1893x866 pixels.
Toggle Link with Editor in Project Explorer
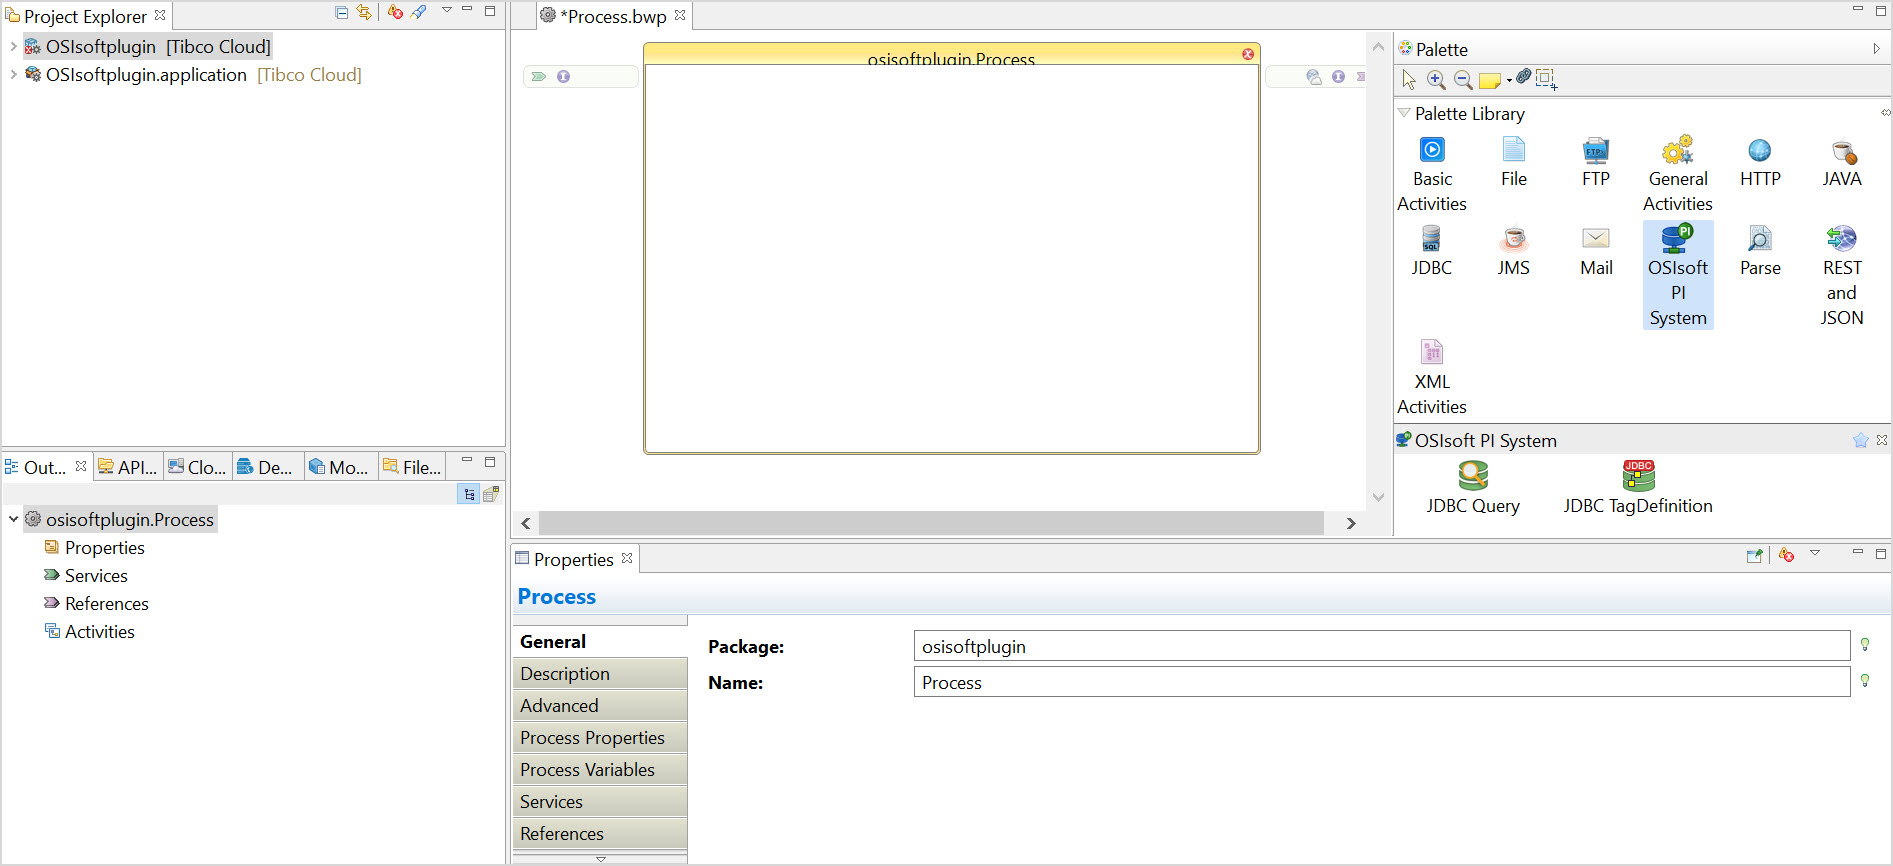[364, 13]
